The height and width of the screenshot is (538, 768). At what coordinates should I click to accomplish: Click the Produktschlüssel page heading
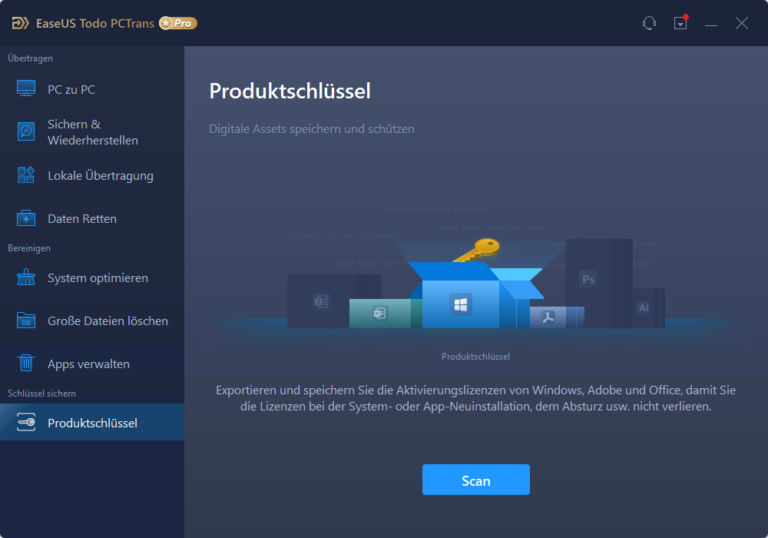pyautogui.click(x=290, y=91)
